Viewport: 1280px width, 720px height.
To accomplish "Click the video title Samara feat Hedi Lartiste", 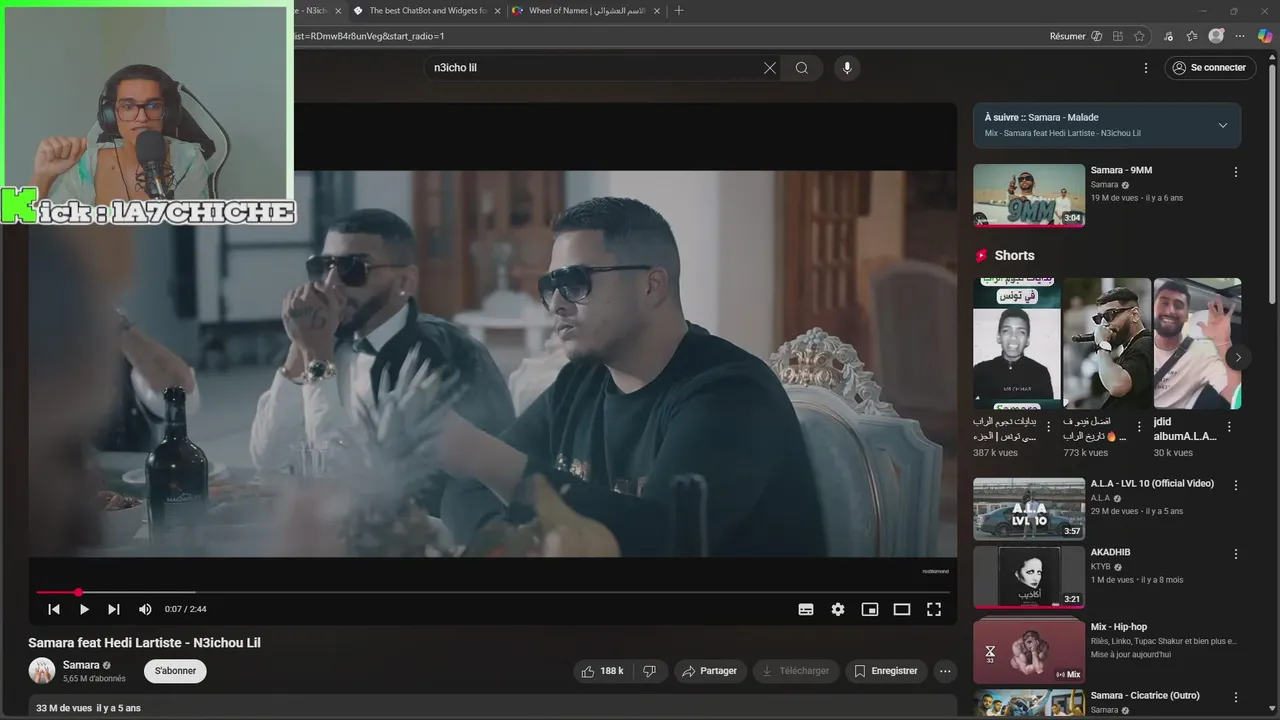I will (144, 643).
